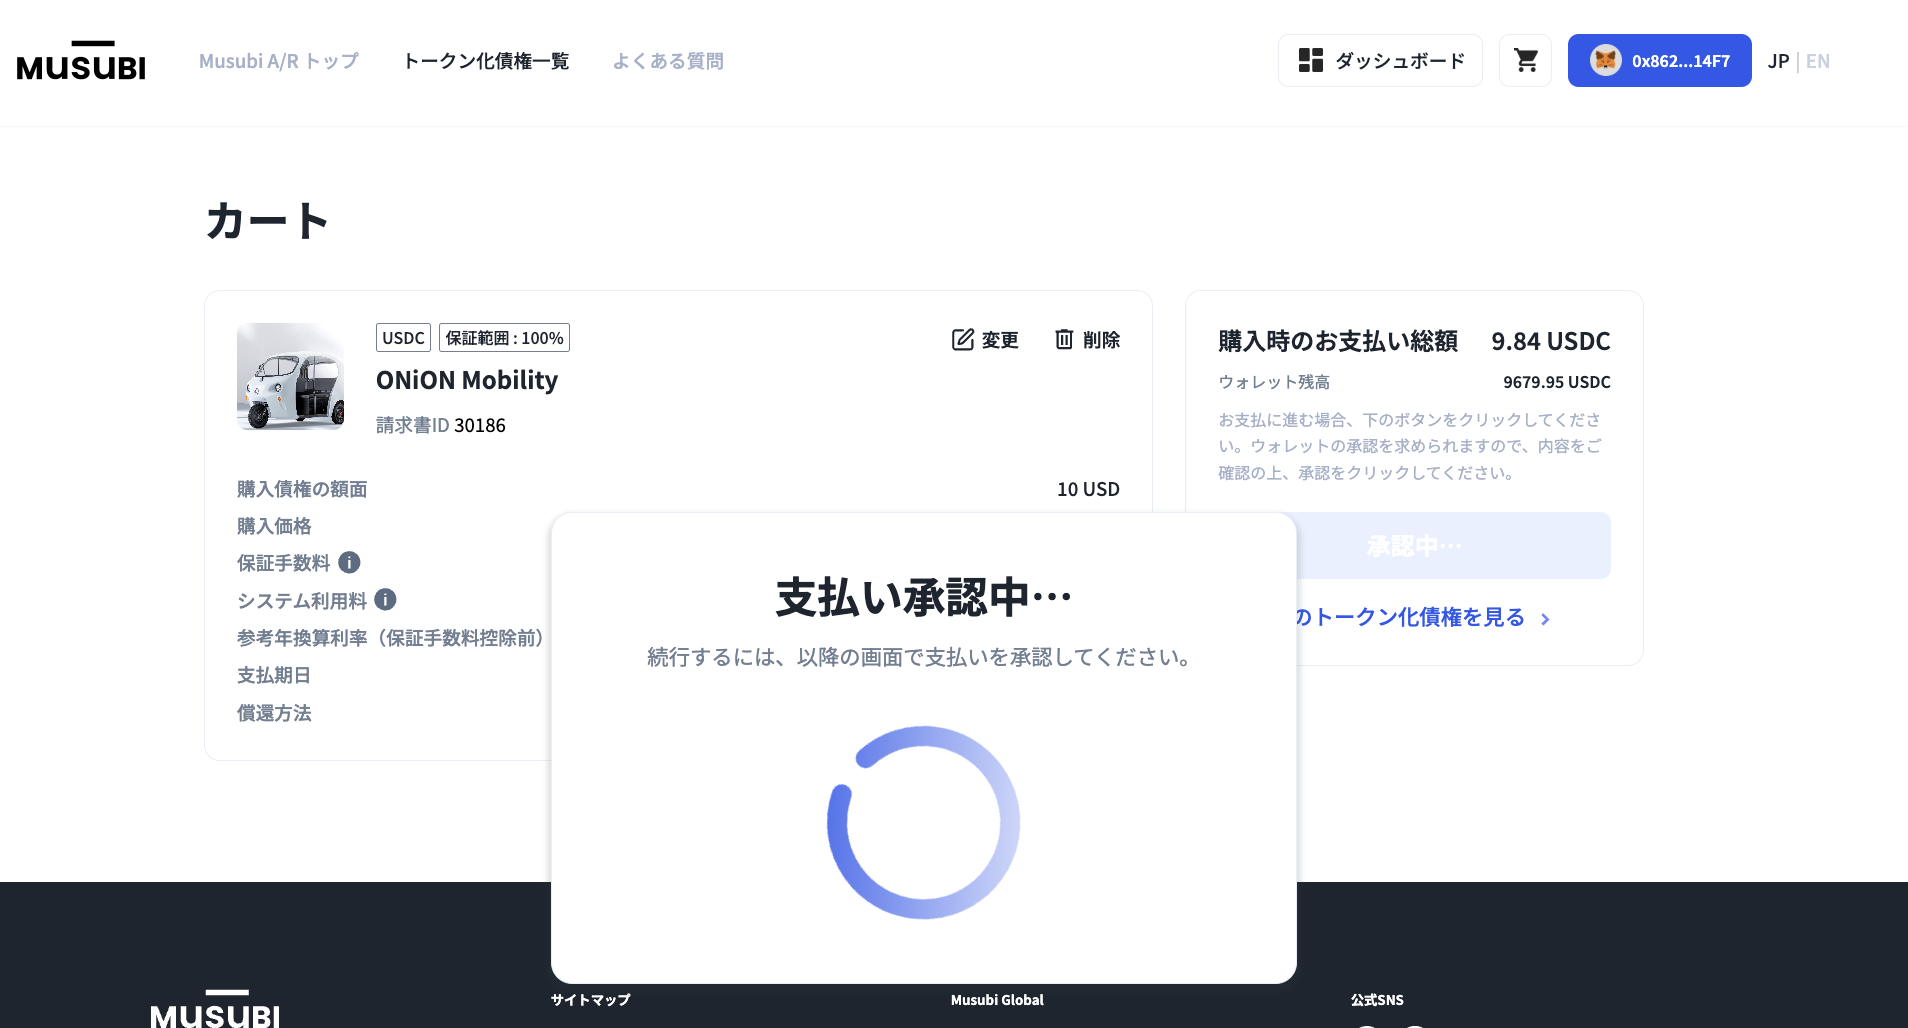Click the MUSUBI logo in header
Screen dimensions: 1908x1028
(81, 60)
